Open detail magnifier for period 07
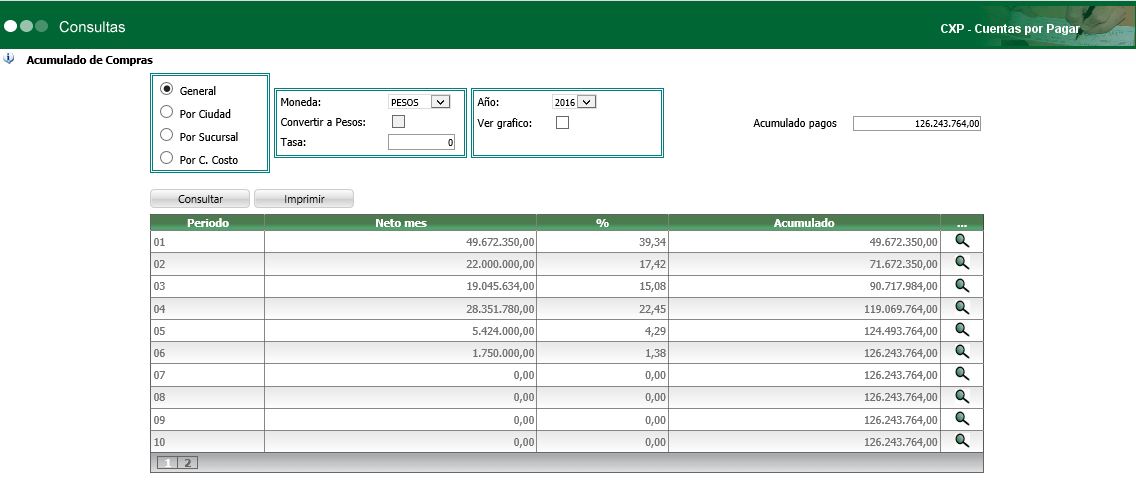The width and height of the screenshot is (1136, 504). 961,374
